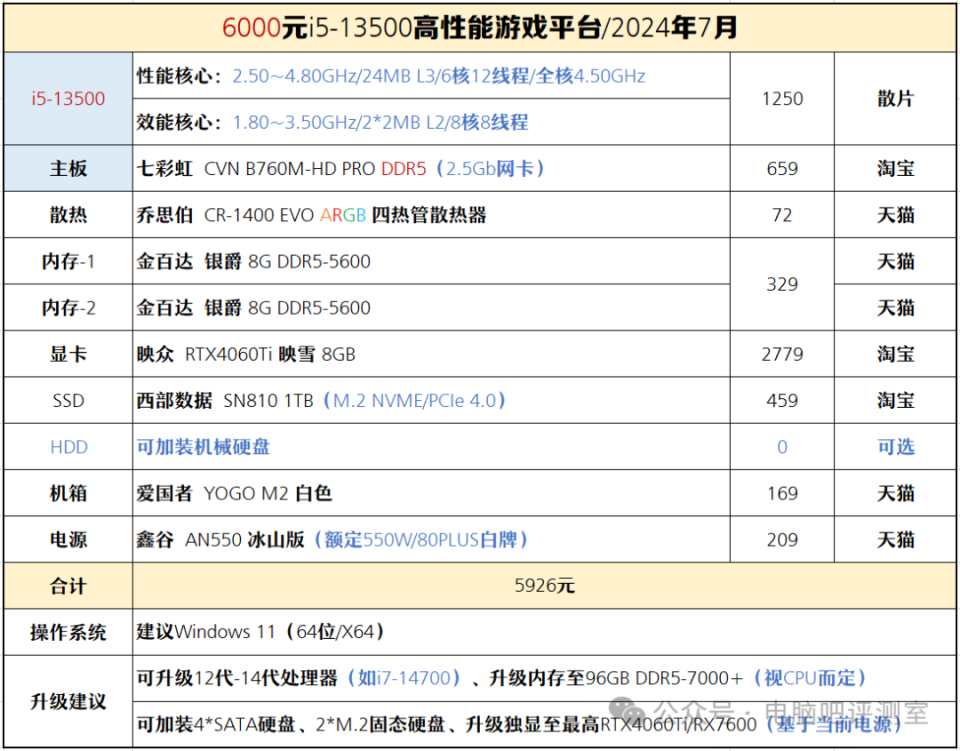Select the "电源" category cell

pyautogui.click(x=68, y=539)
